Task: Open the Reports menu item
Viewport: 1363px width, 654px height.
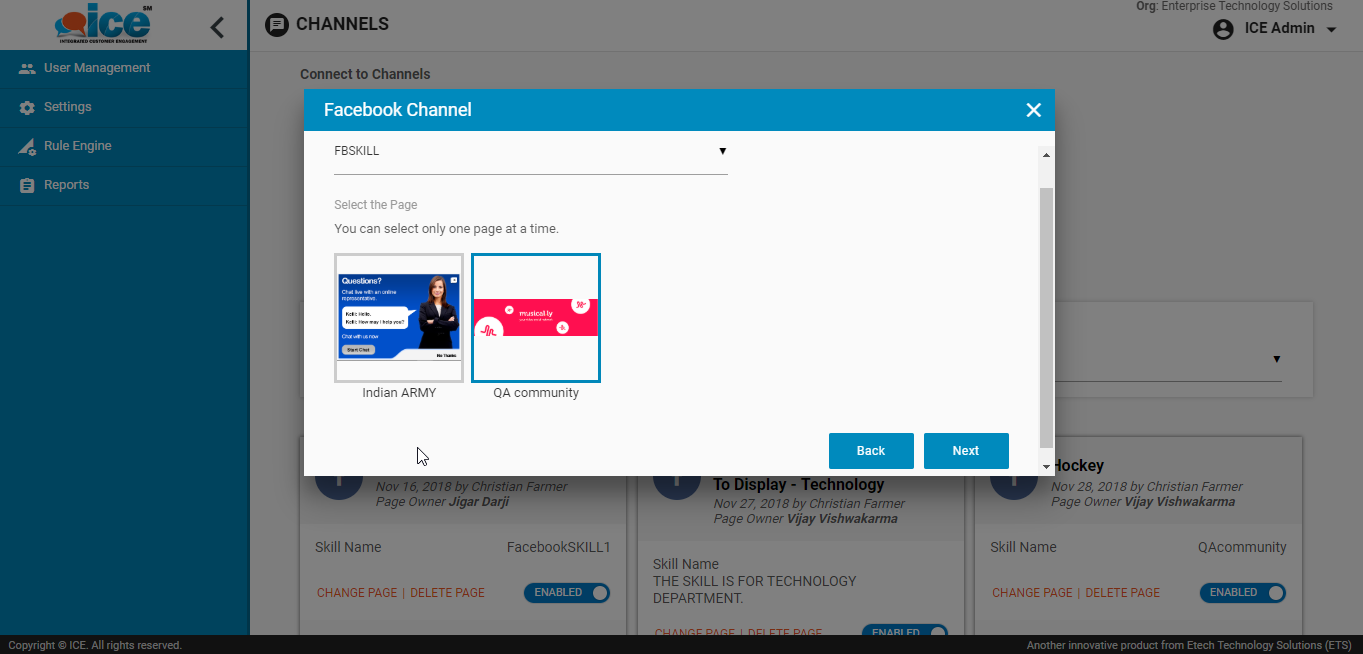Action: point(66,185)
